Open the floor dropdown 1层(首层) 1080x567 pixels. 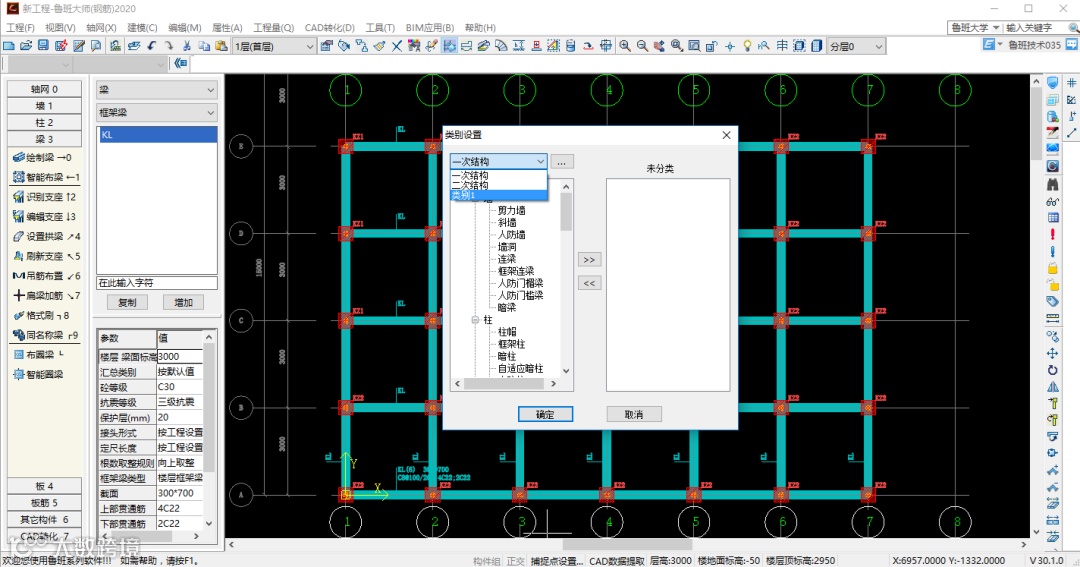pos(273,46)
